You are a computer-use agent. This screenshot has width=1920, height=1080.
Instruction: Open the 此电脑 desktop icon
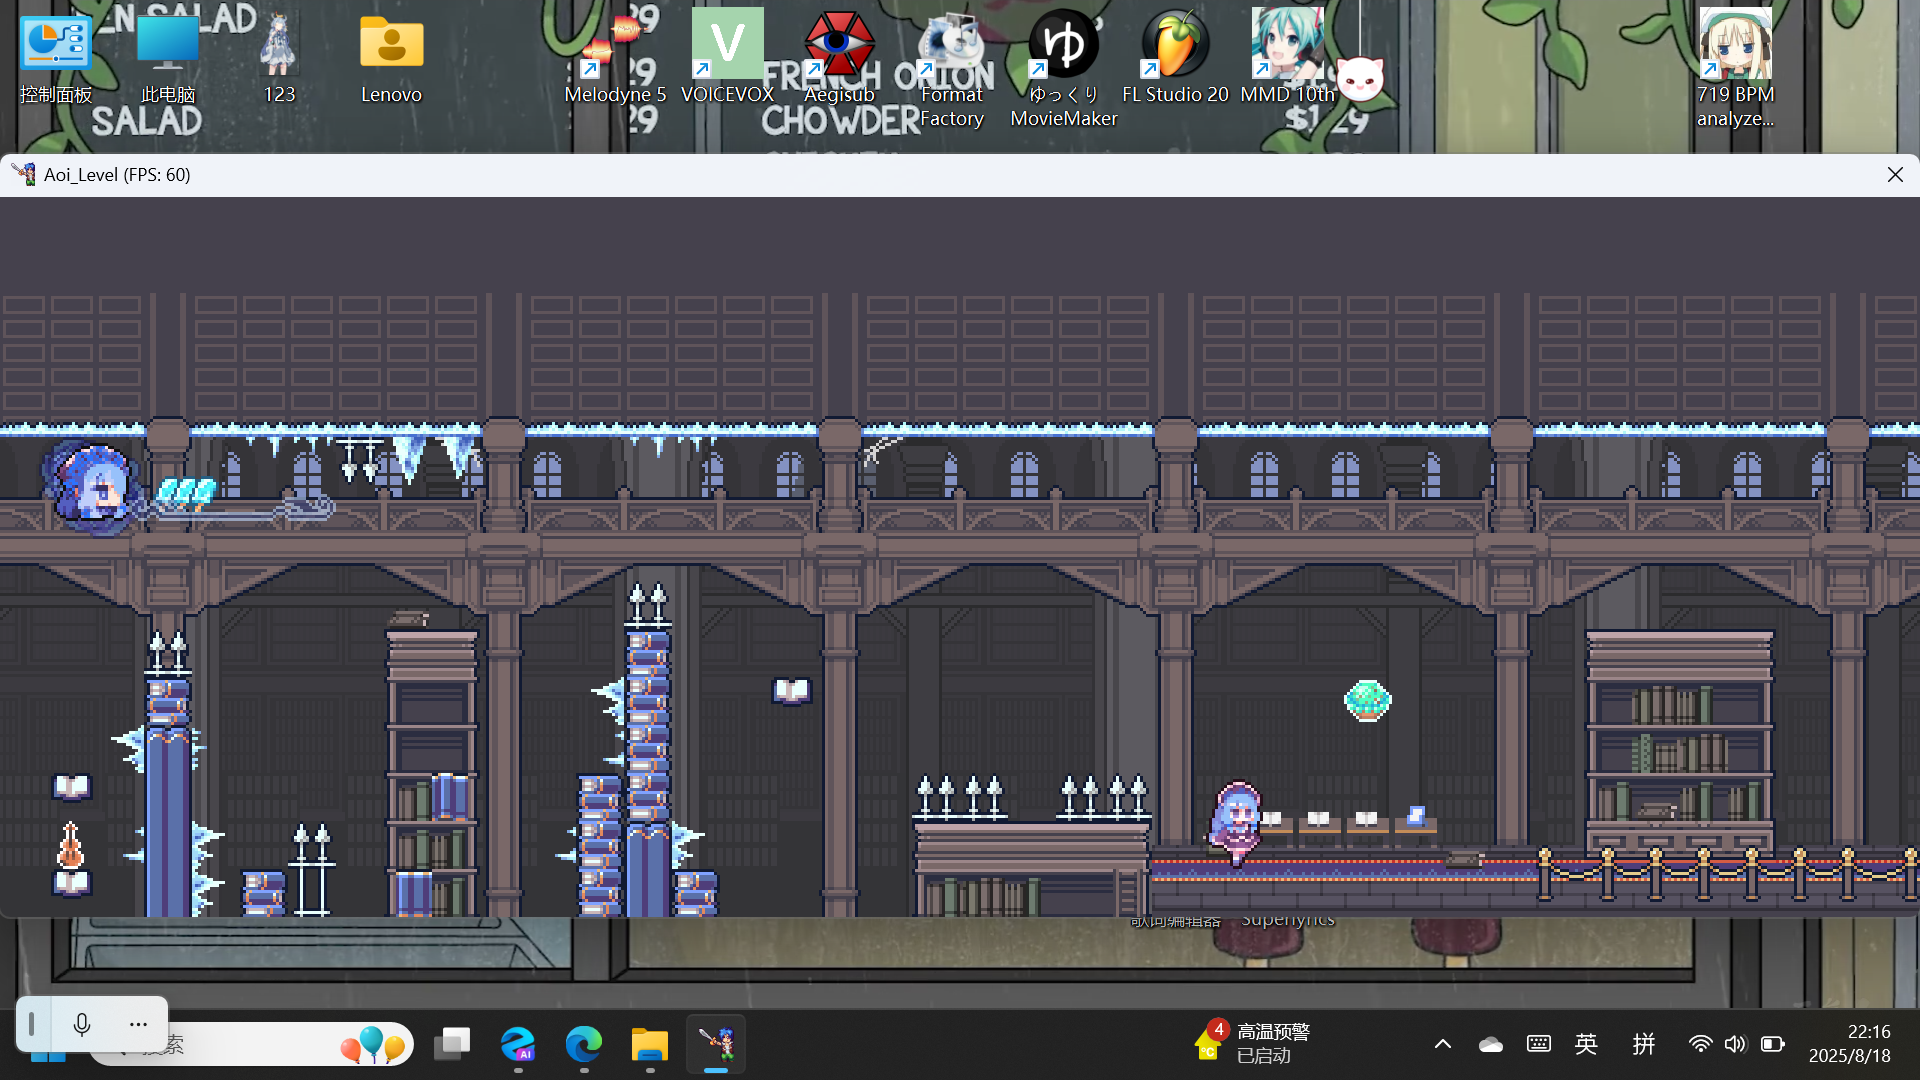(167, 58)
